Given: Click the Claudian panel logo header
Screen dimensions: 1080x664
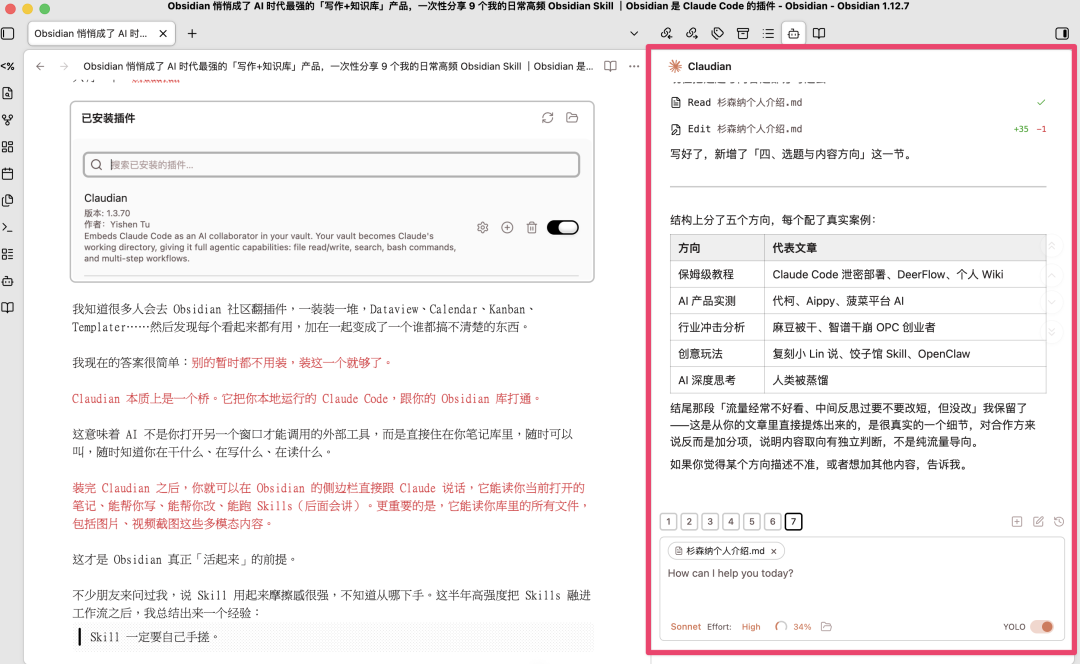Looking at the screenshot, I should click(x=700, y=66).
